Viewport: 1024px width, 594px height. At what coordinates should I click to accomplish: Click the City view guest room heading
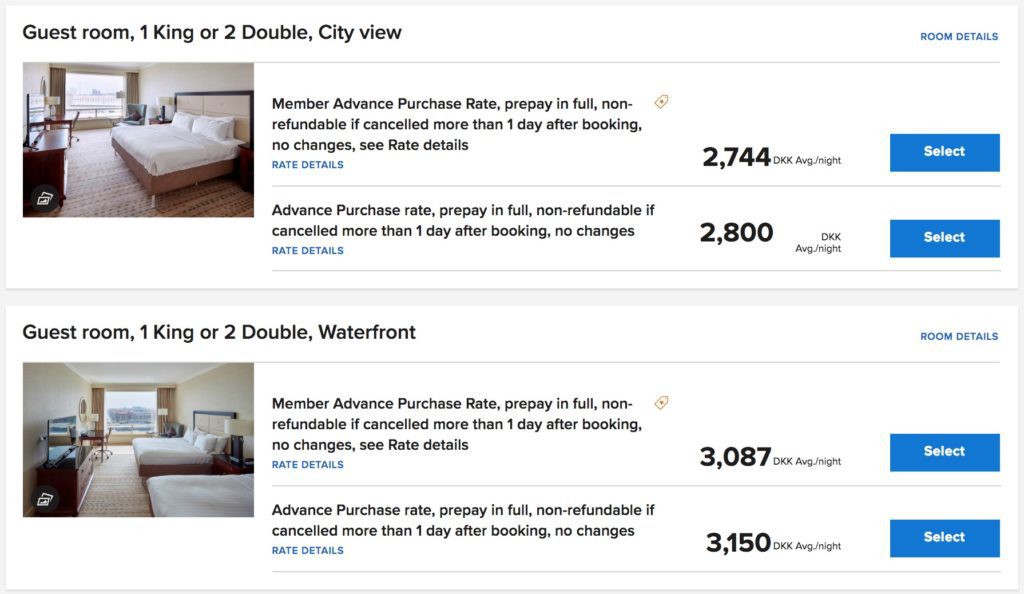(212, 33)
